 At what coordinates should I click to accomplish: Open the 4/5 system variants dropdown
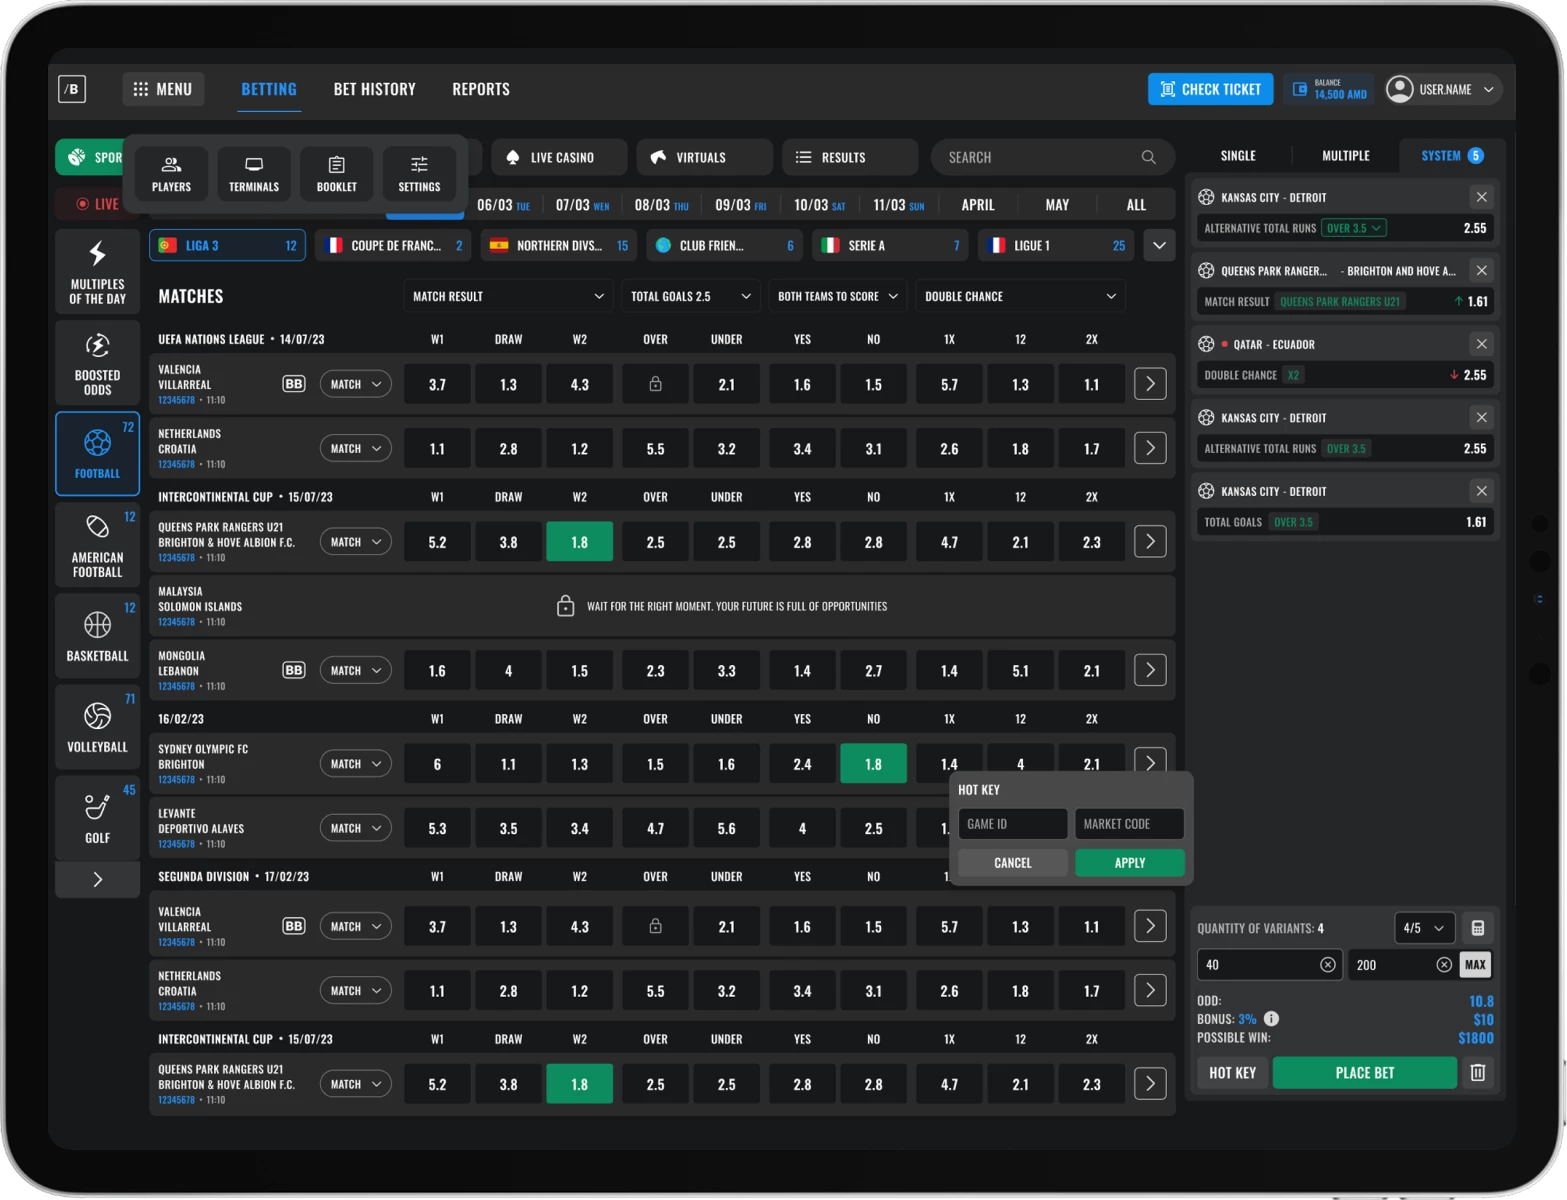(1424, 928)
